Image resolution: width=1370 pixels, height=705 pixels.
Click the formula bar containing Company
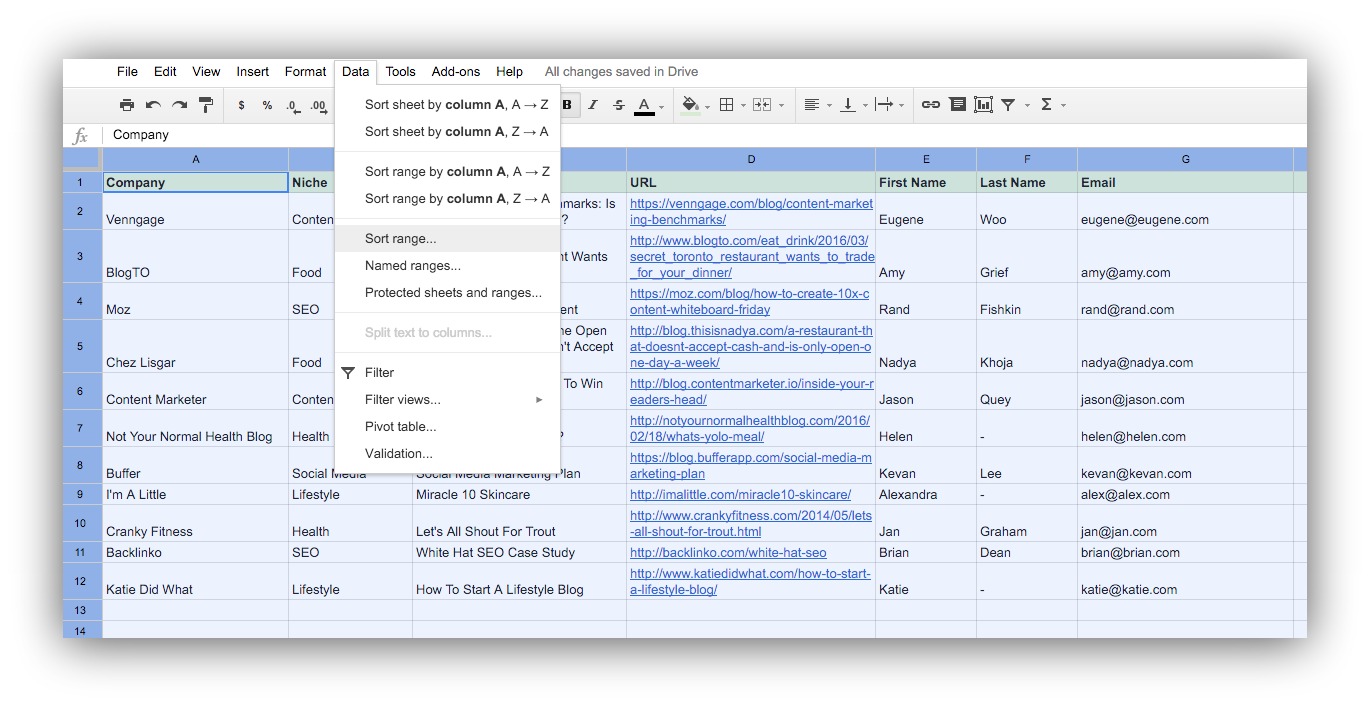pos(705,135)
